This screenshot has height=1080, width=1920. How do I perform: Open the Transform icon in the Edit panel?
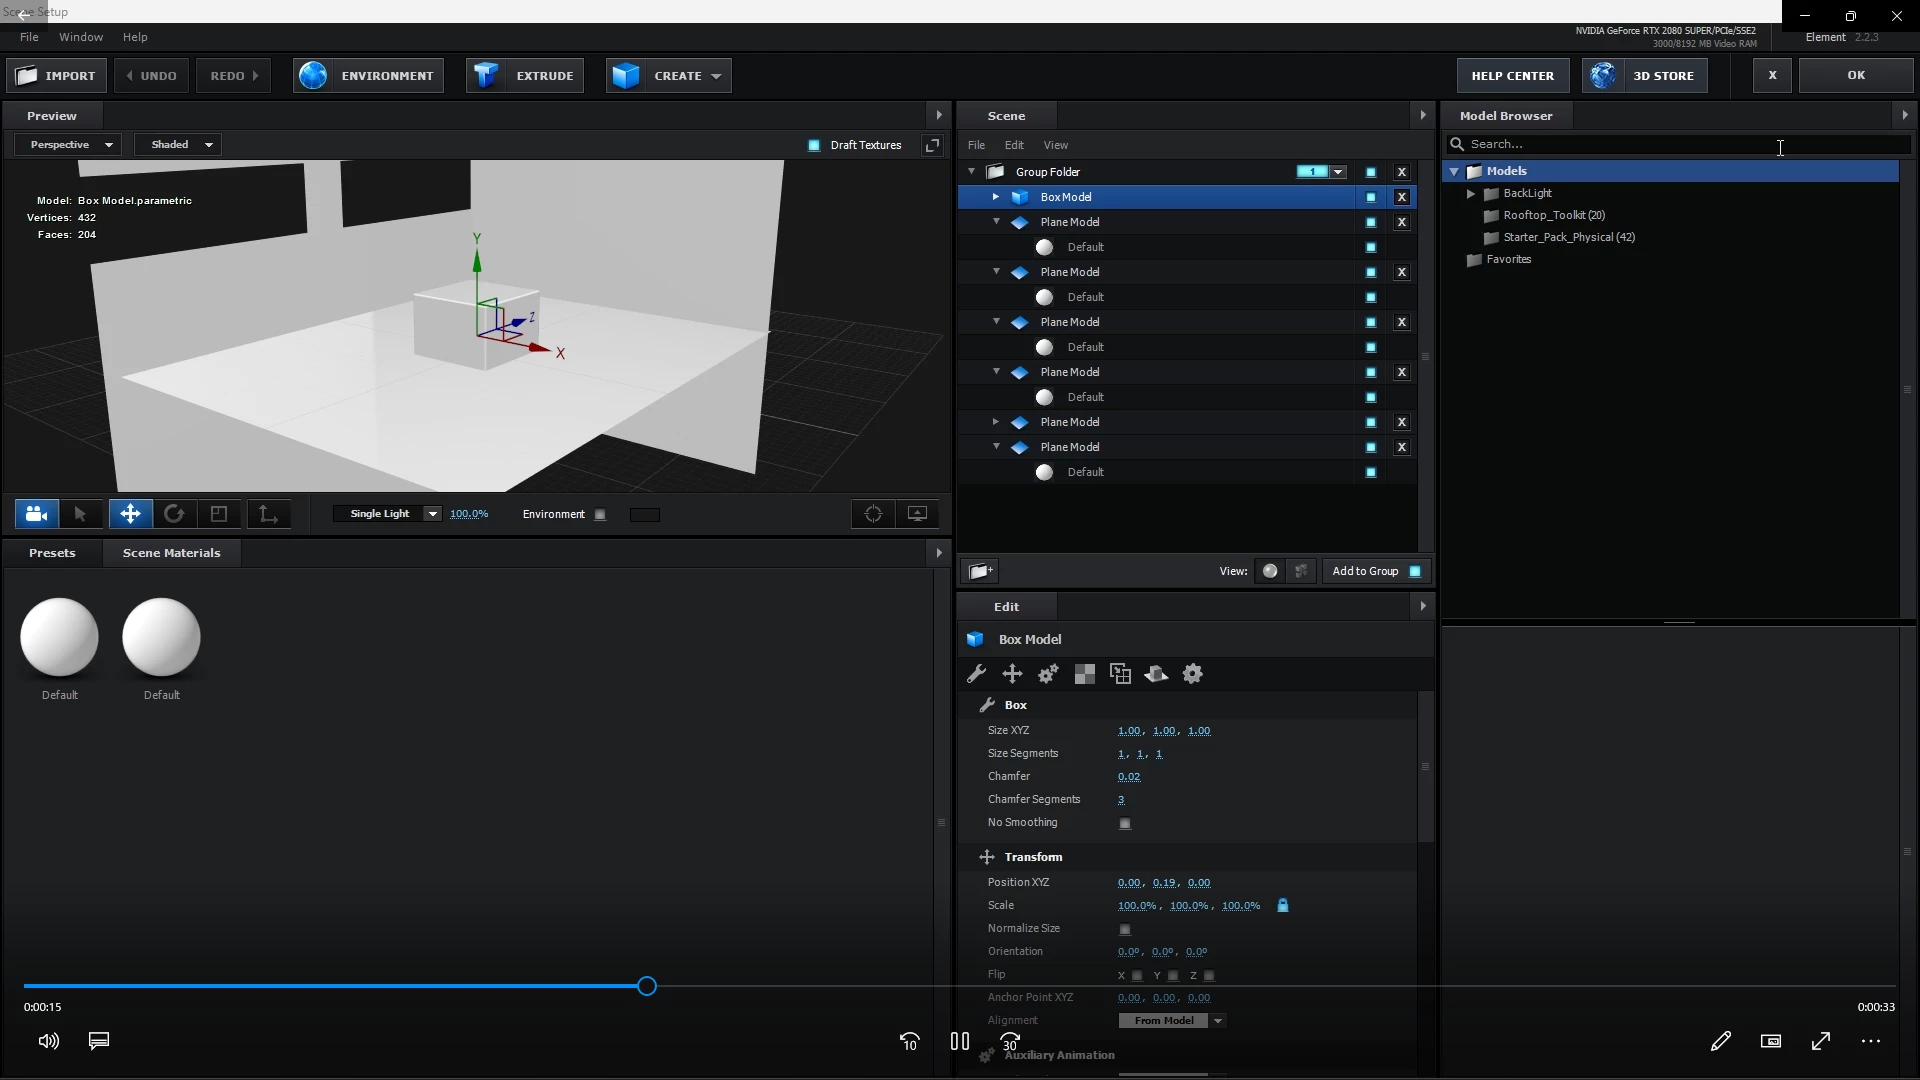point(1012,674)
